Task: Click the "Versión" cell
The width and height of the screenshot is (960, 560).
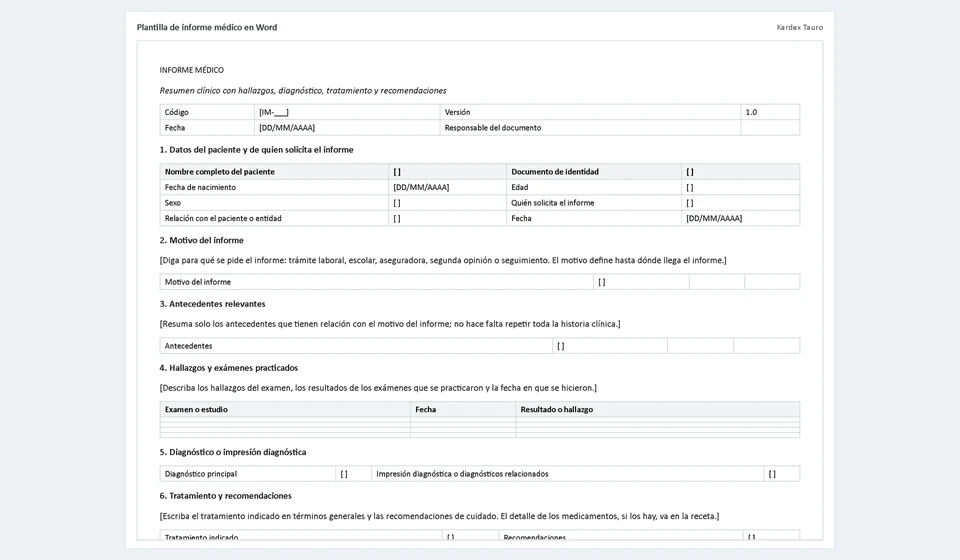Action: [590, 112]
